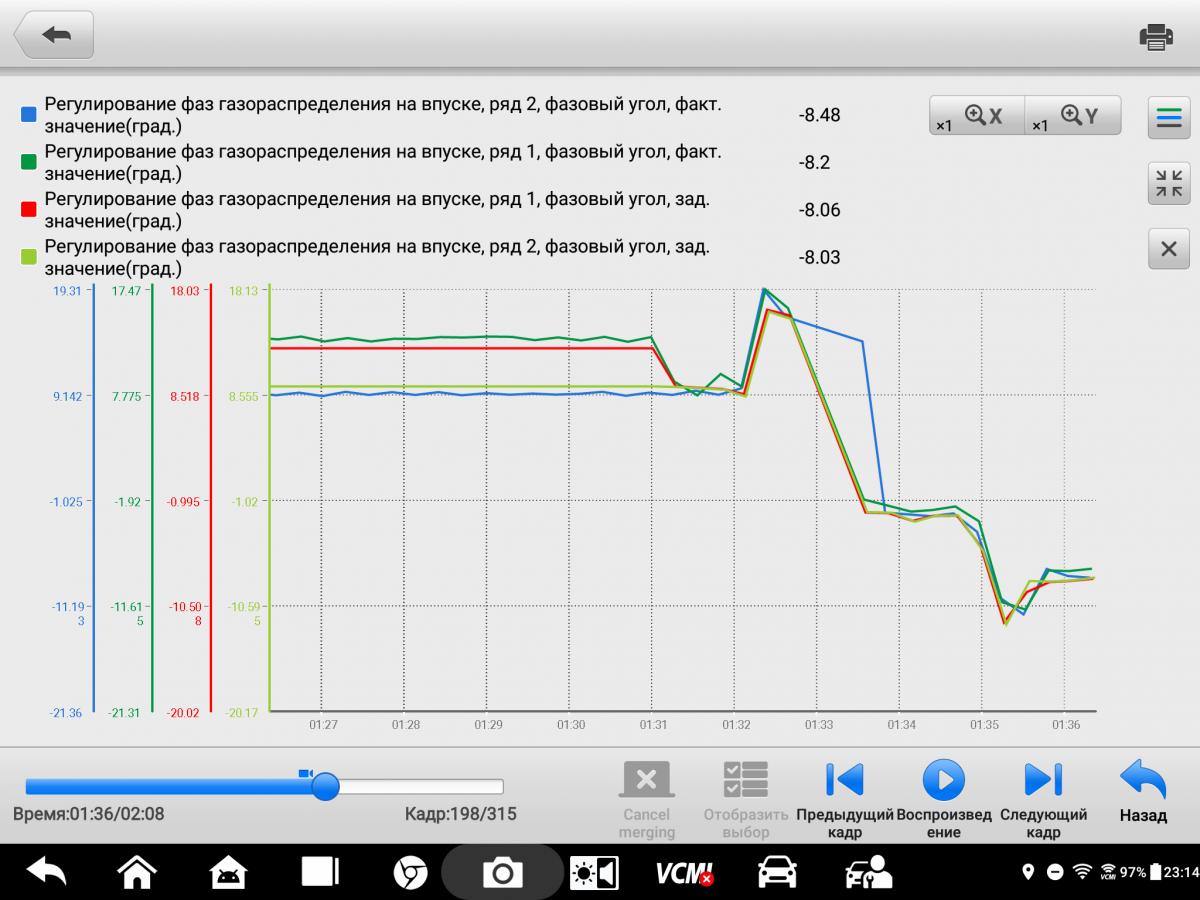Collapse graph using shrink arrows icon
This screenshot has height=900, width=1200.
pyautogui.click(x=1168, y=184)
